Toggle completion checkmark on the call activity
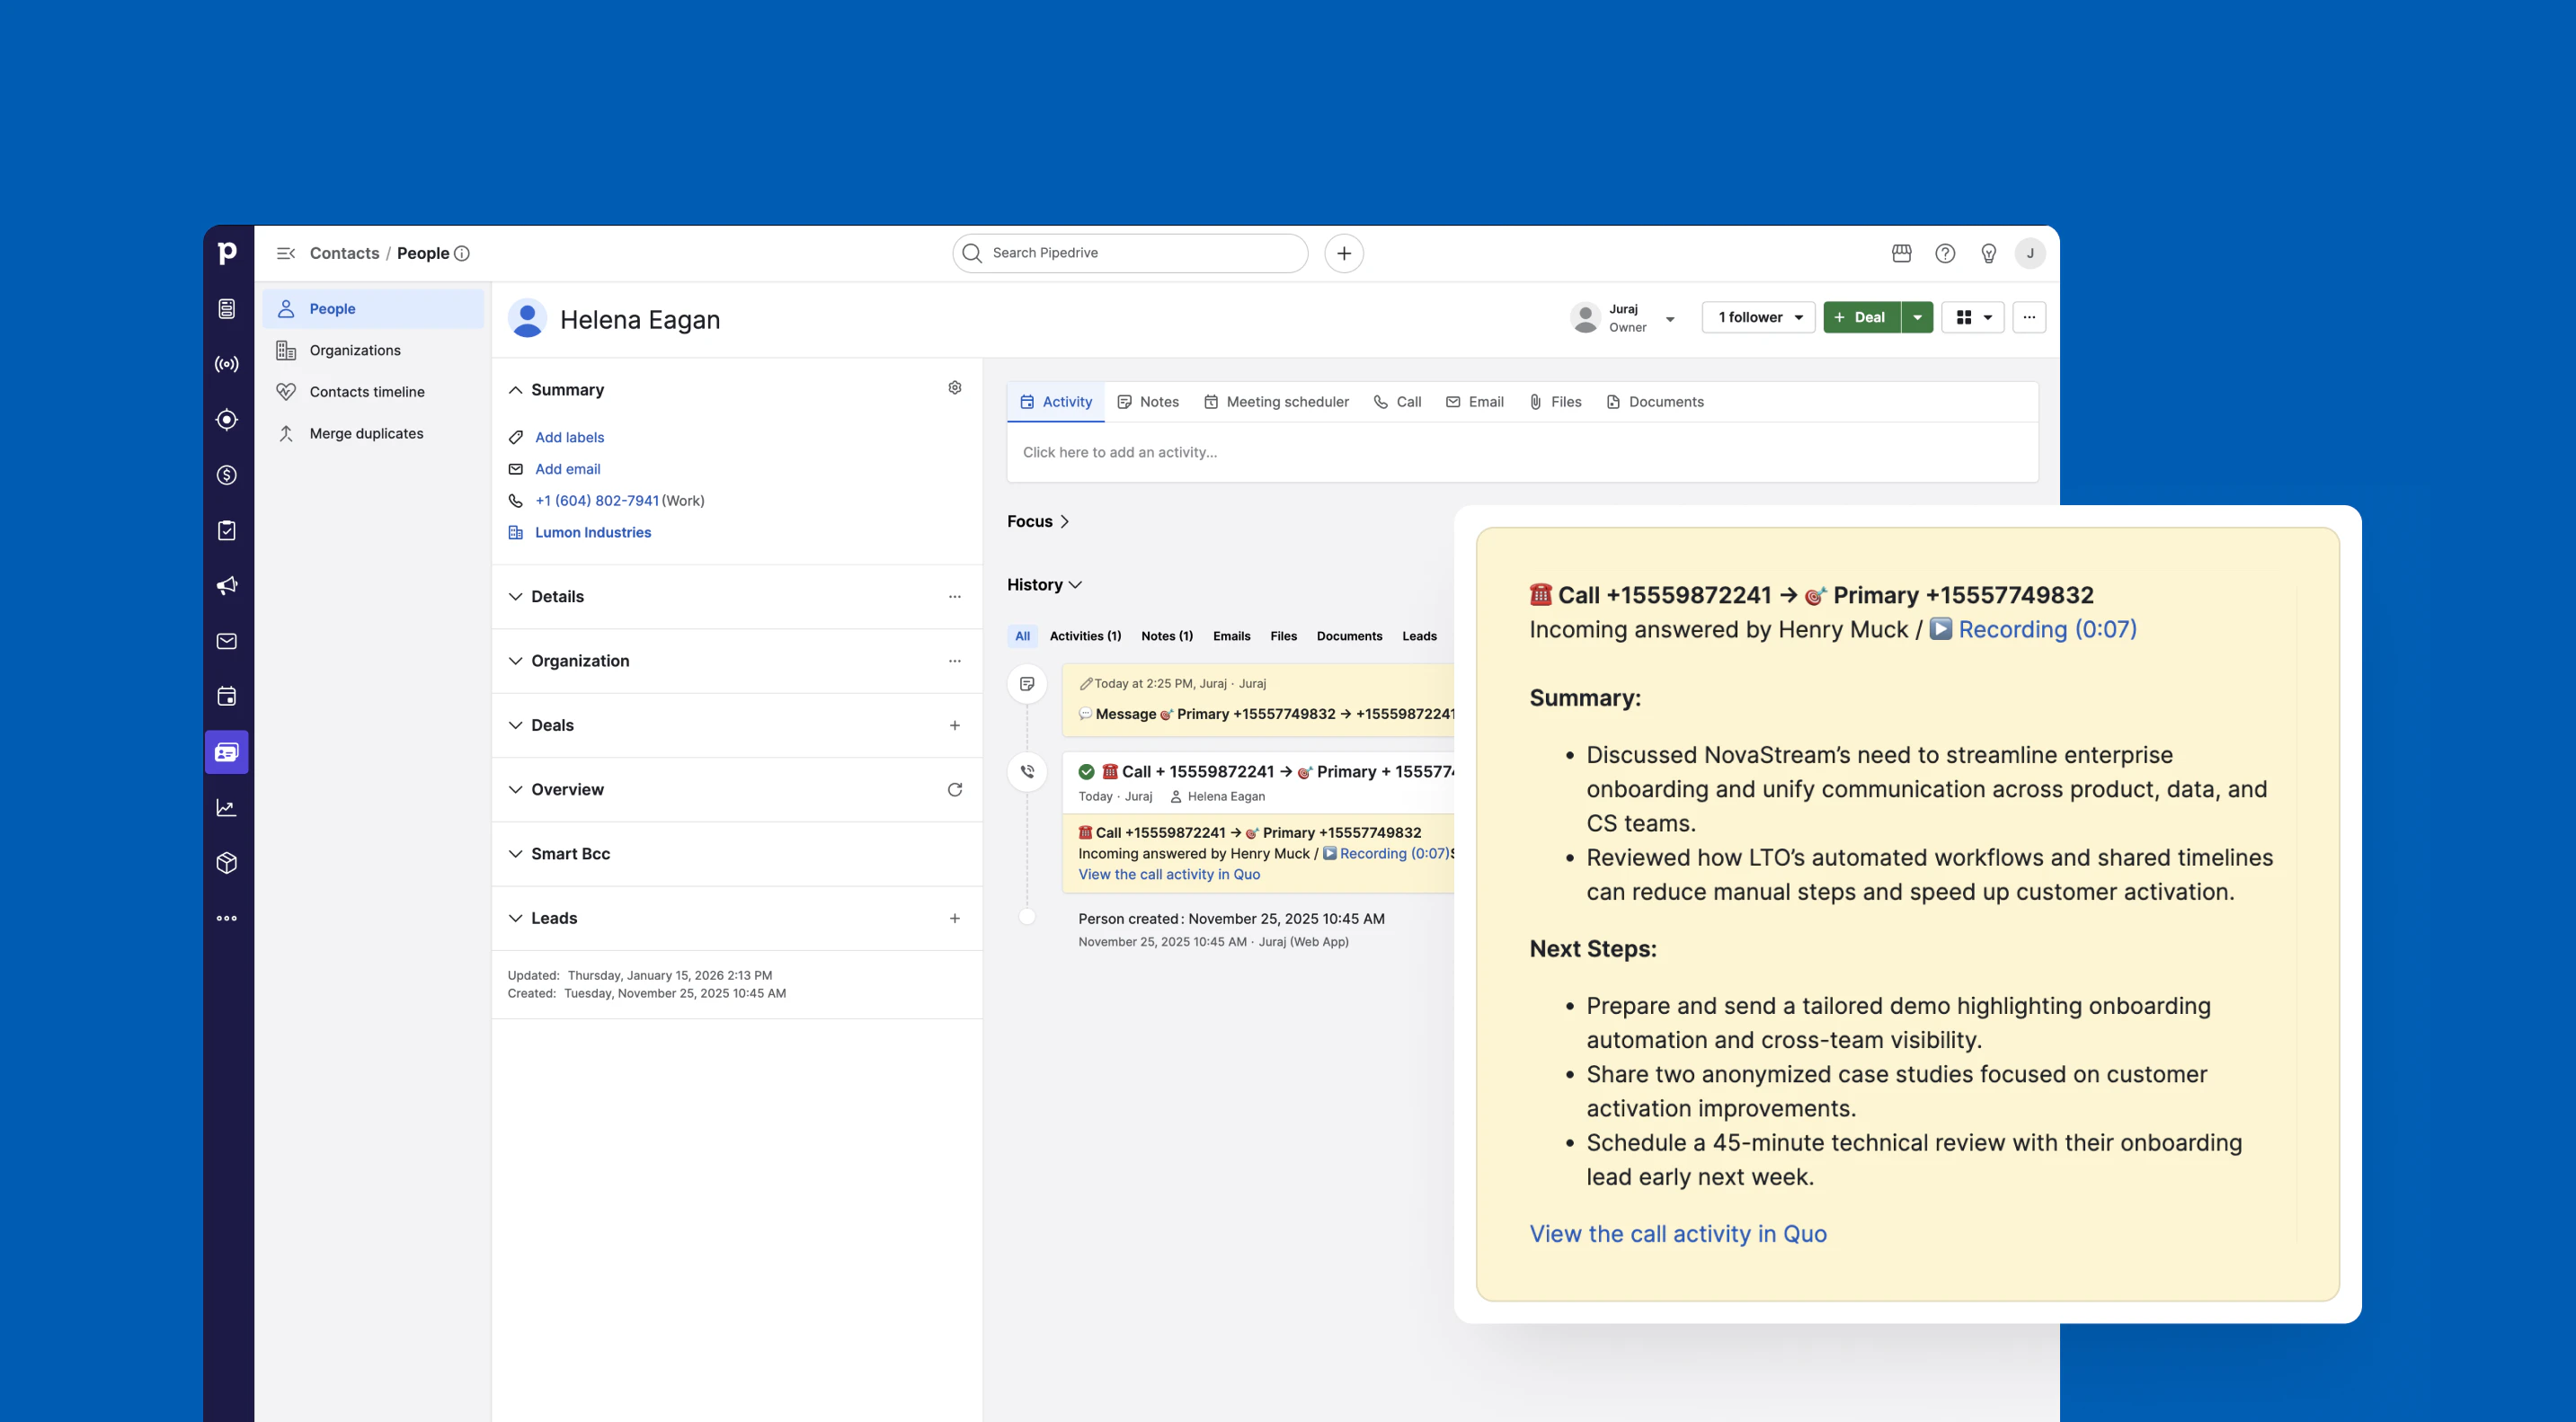The image size is (2576, 1422). pyautogui.click(x=1087, y=771)
